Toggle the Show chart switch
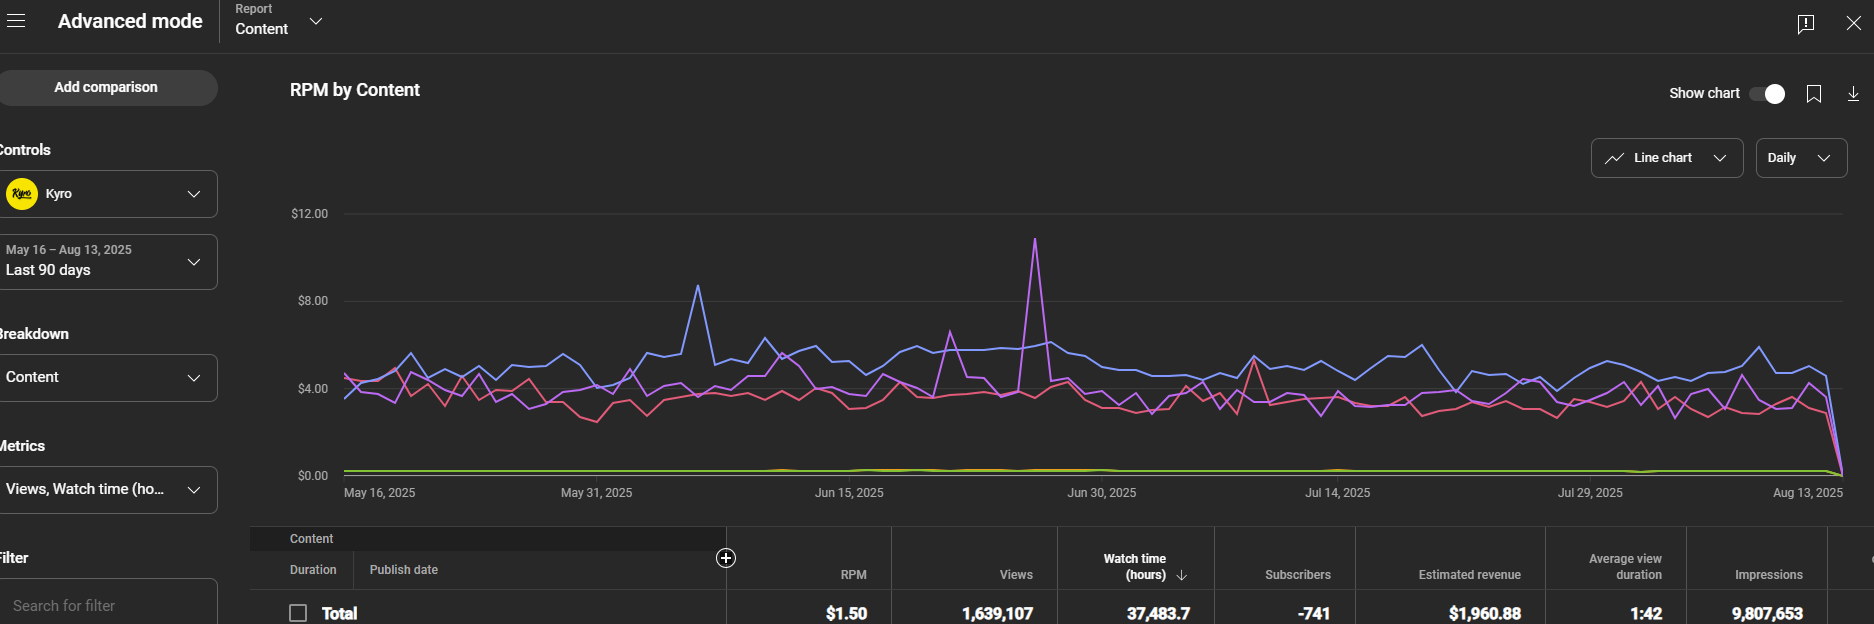Image resolution: width=1874 pixels, height=624 pixels. 1768,93
